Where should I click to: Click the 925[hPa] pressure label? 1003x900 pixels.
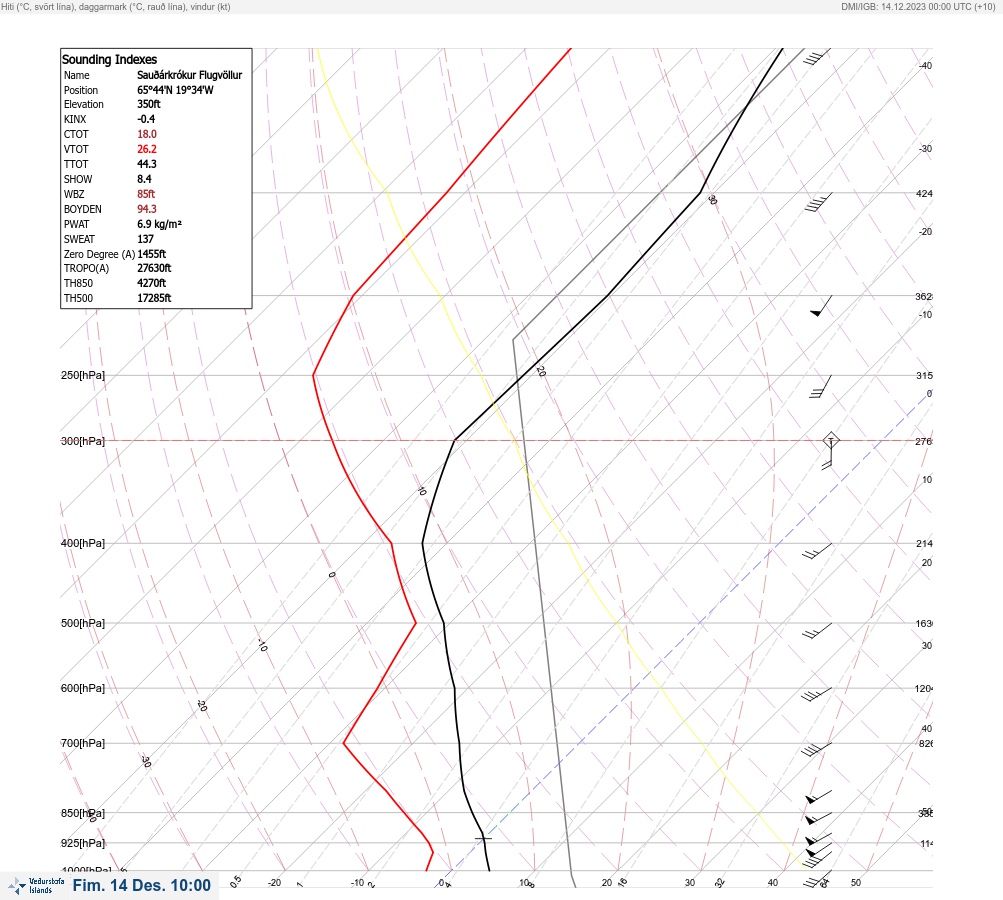click(x=83, y=843)
